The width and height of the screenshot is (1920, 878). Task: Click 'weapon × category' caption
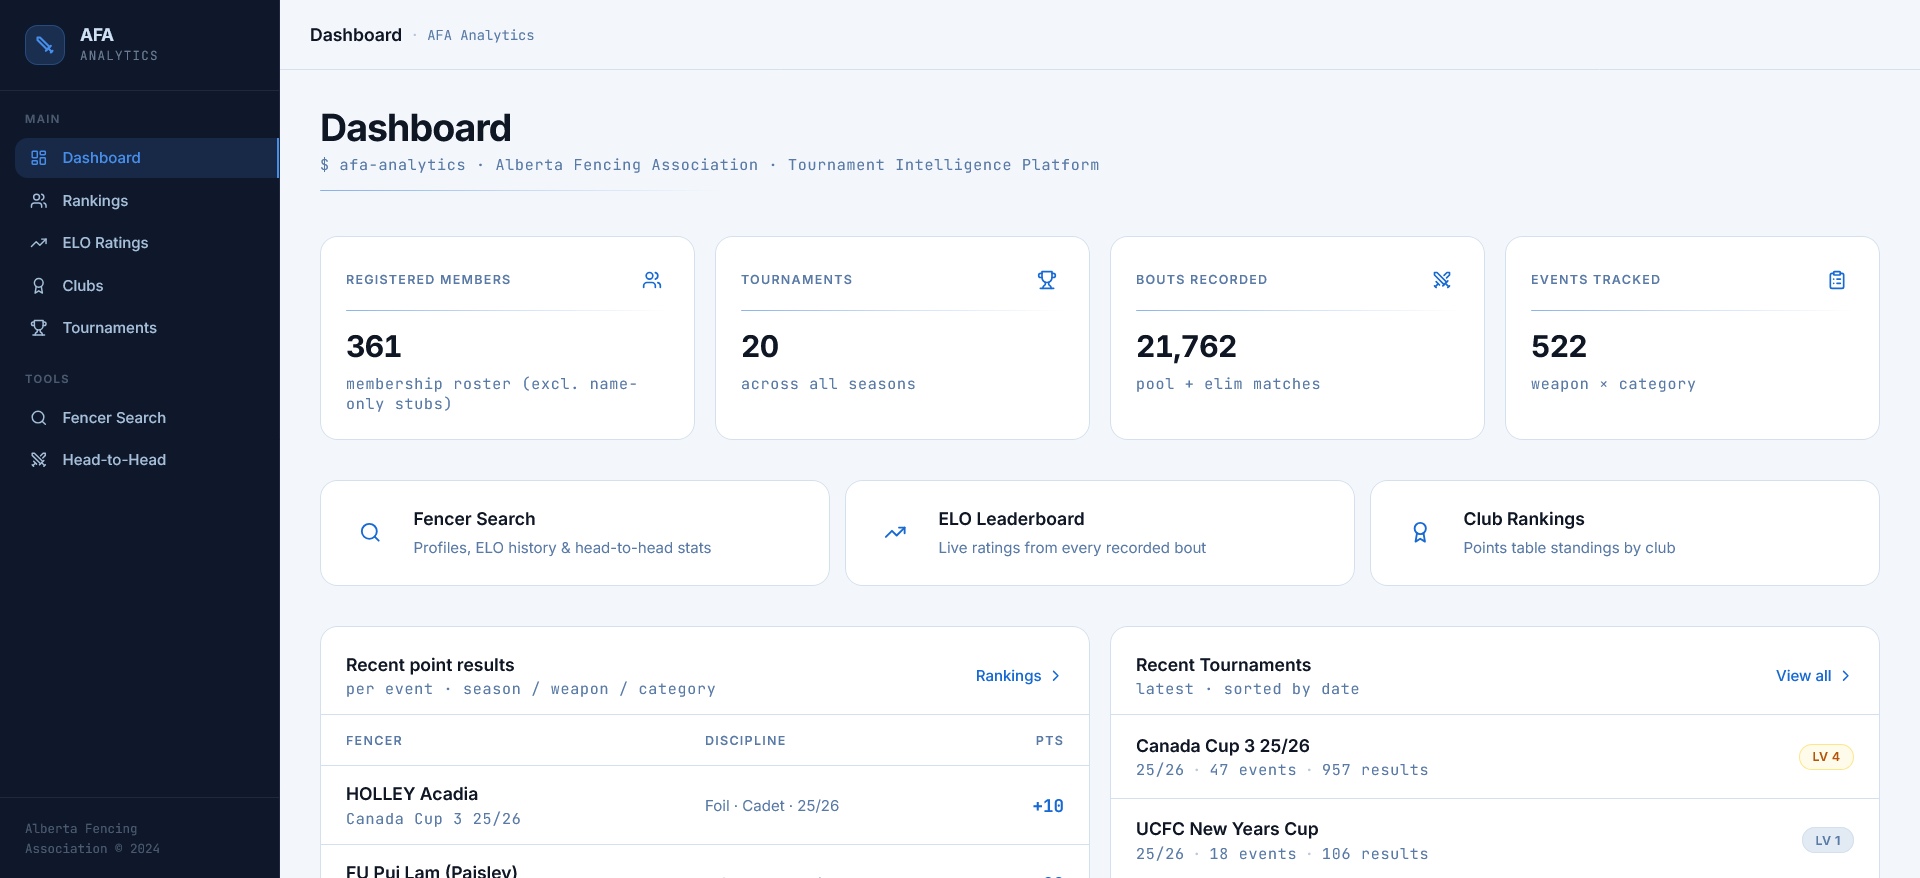coord(1613,384)
